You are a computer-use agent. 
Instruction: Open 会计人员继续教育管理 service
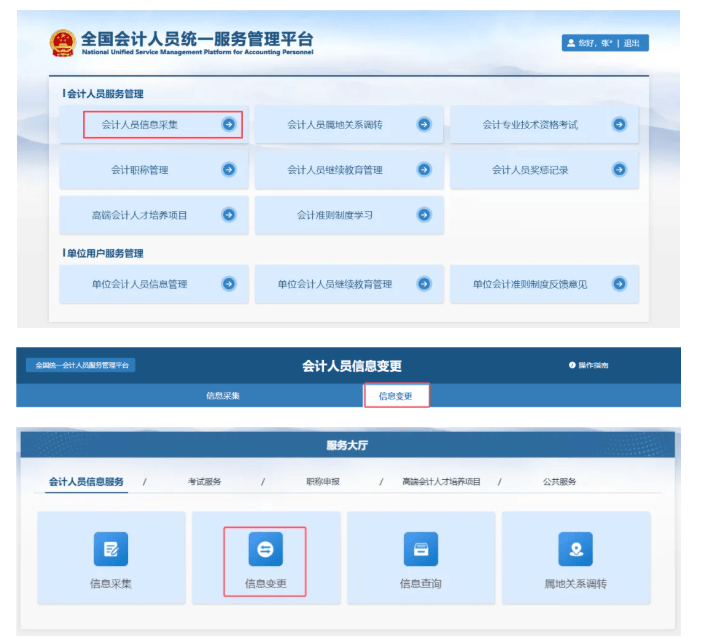point(335,170)
